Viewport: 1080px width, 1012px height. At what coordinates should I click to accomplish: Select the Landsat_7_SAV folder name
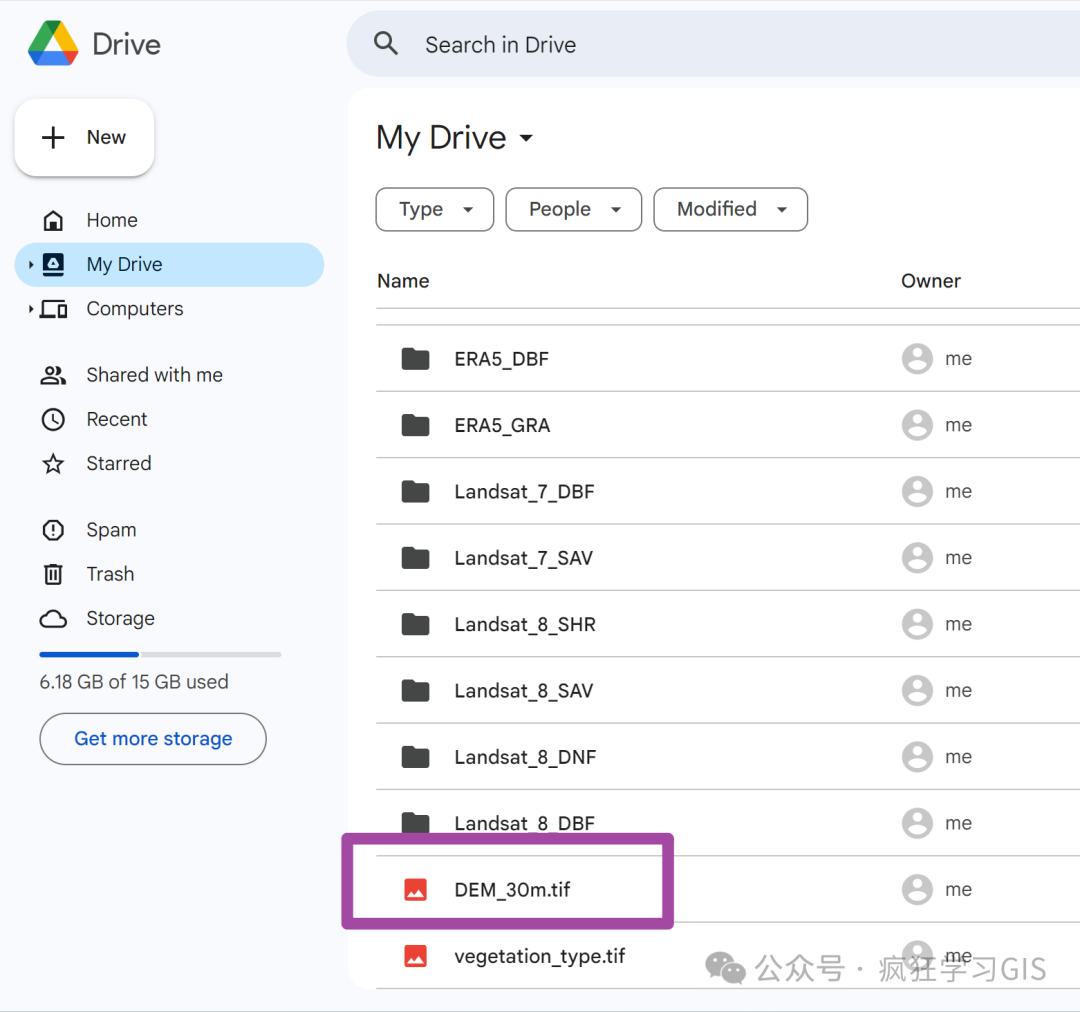(523, 558)
